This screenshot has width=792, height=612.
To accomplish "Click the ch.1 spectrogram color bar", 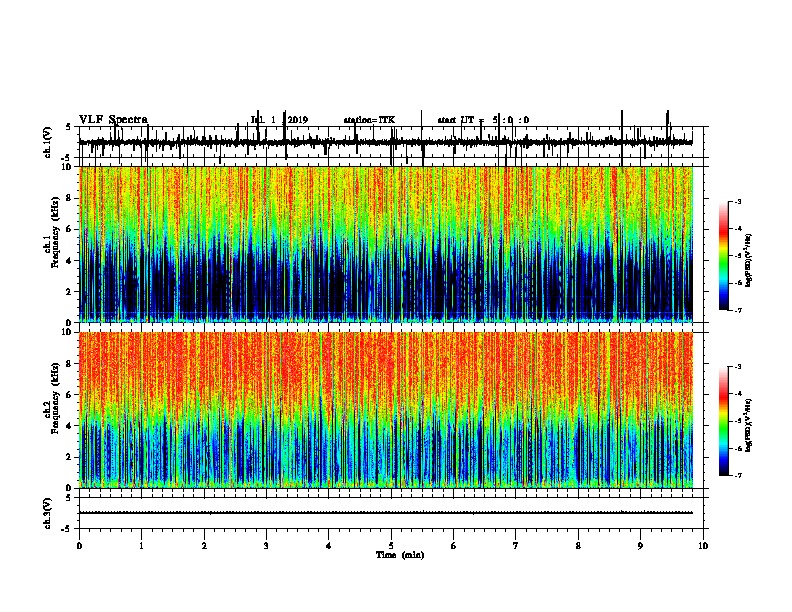I will pyautogui.click(x=723, y=256).
